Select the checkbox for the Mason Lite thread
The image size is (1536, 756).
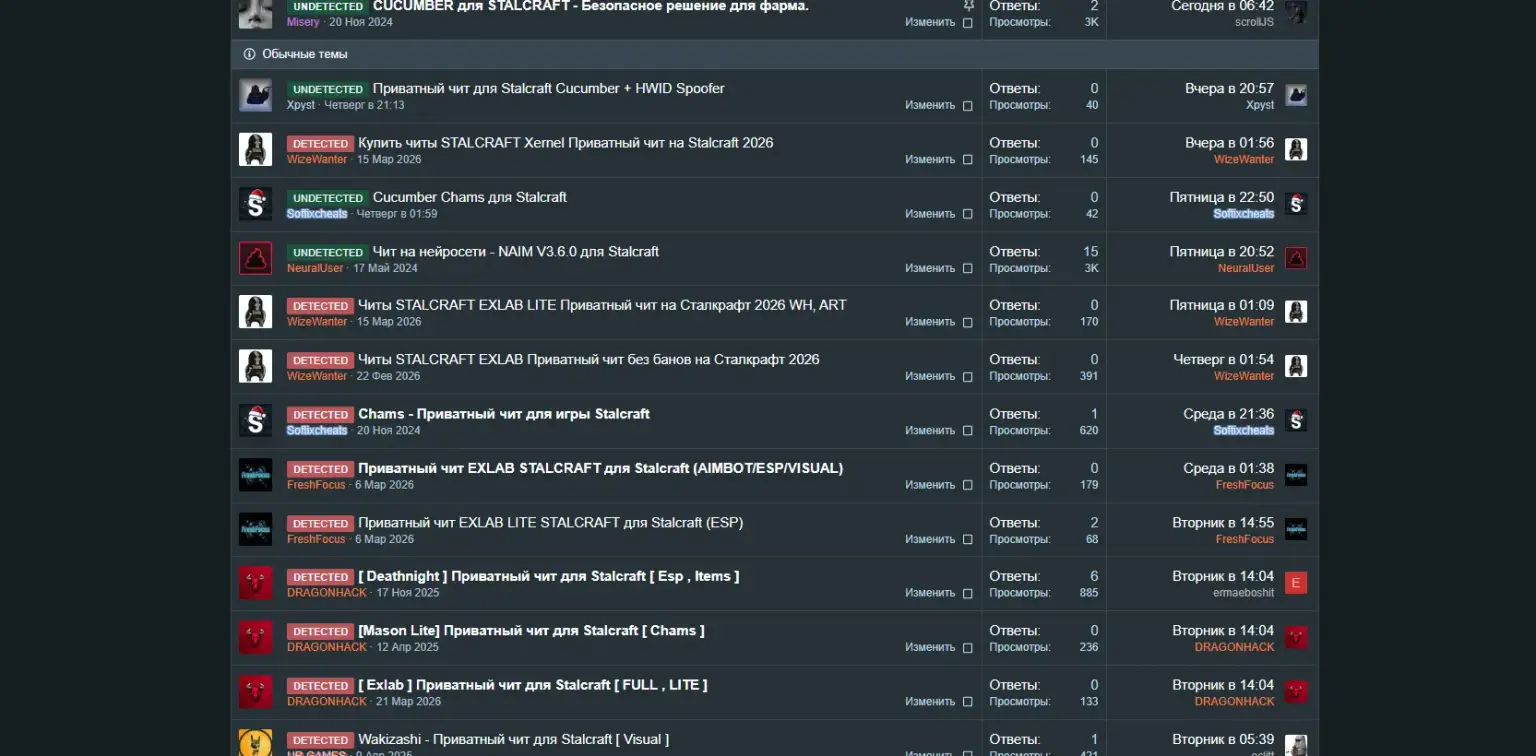[967, 647]
